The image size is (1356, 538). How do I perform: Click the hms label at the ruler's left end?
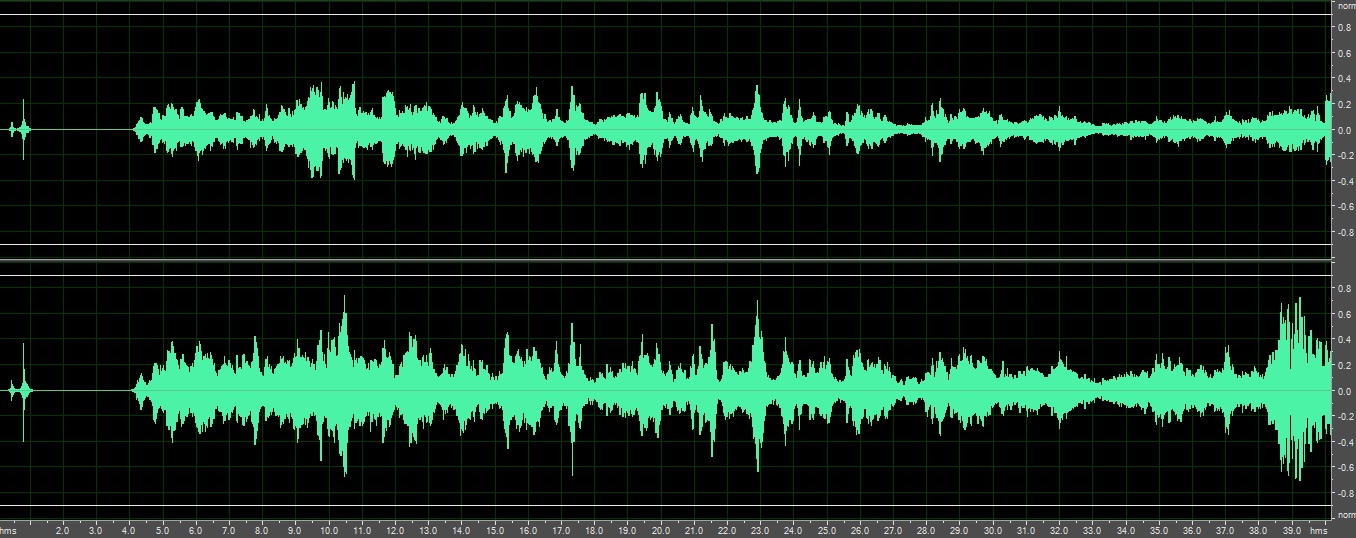9,531
